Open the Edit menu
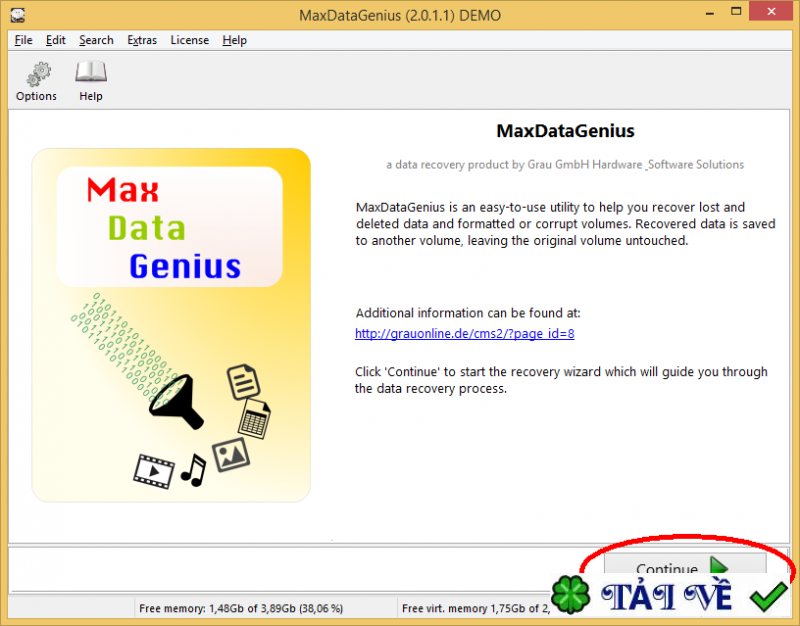Viewport: 800px width, 626px height. pyautogui.click(x=55, y=40)
